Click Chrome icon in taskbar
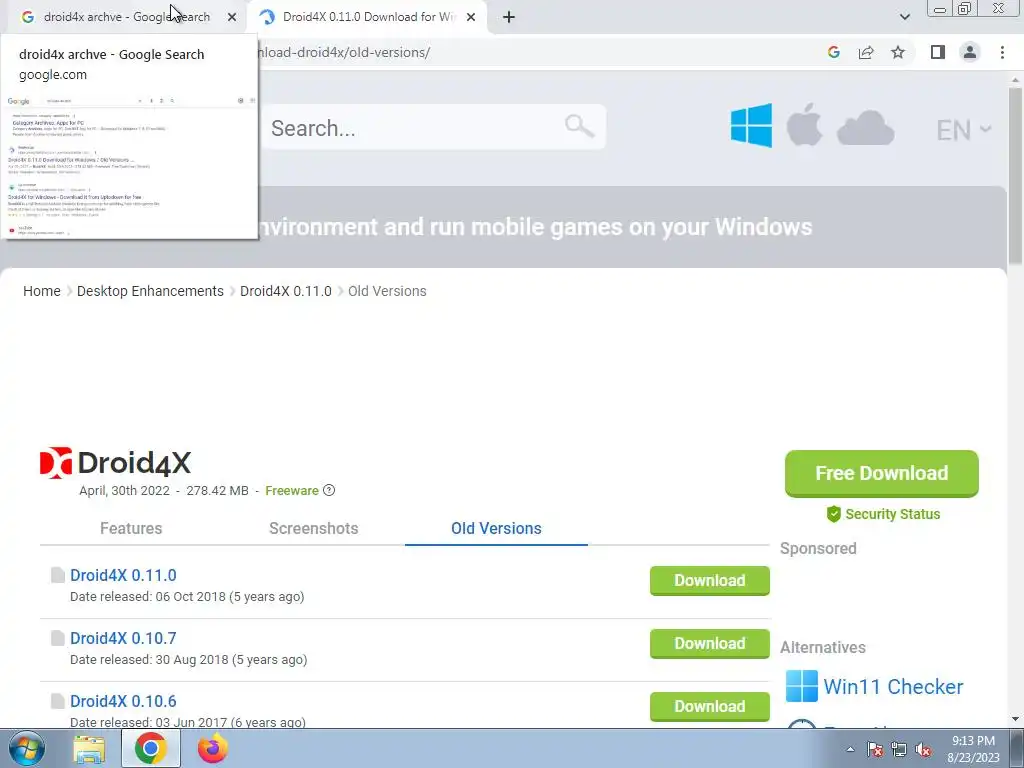Screen dimensions: 1024x768 (151, 748)
